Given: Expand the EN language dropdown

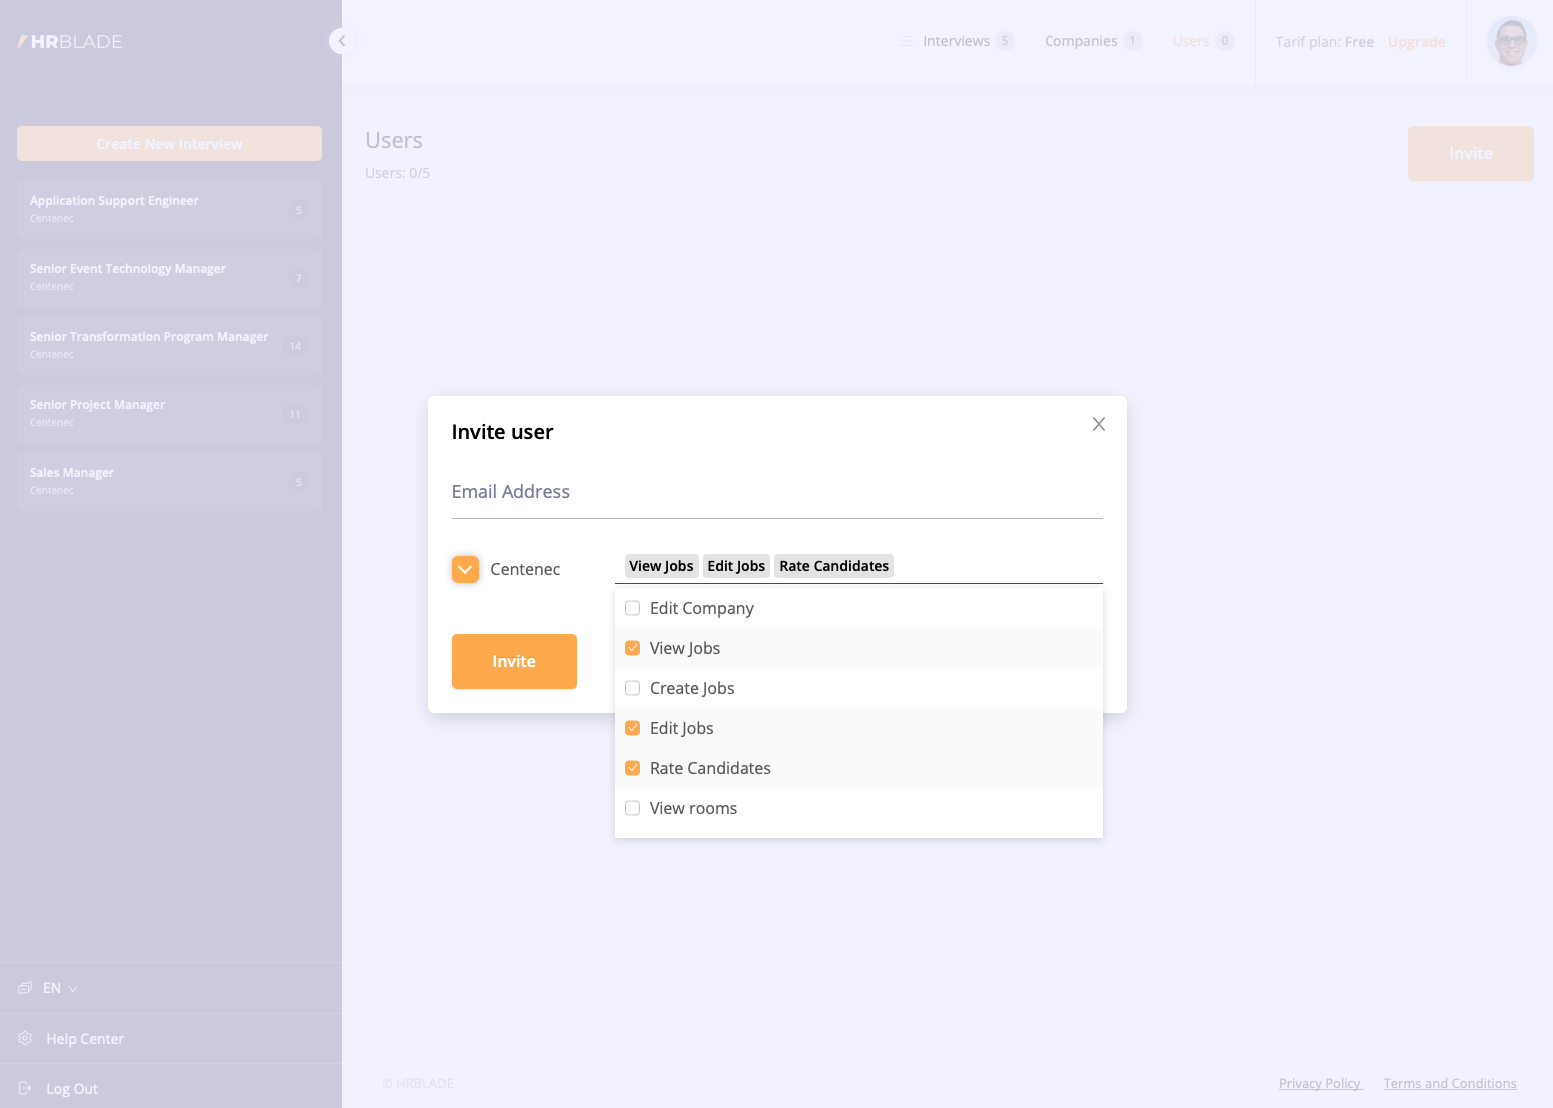Looking at the screenshot, I should tap(60, 988).
